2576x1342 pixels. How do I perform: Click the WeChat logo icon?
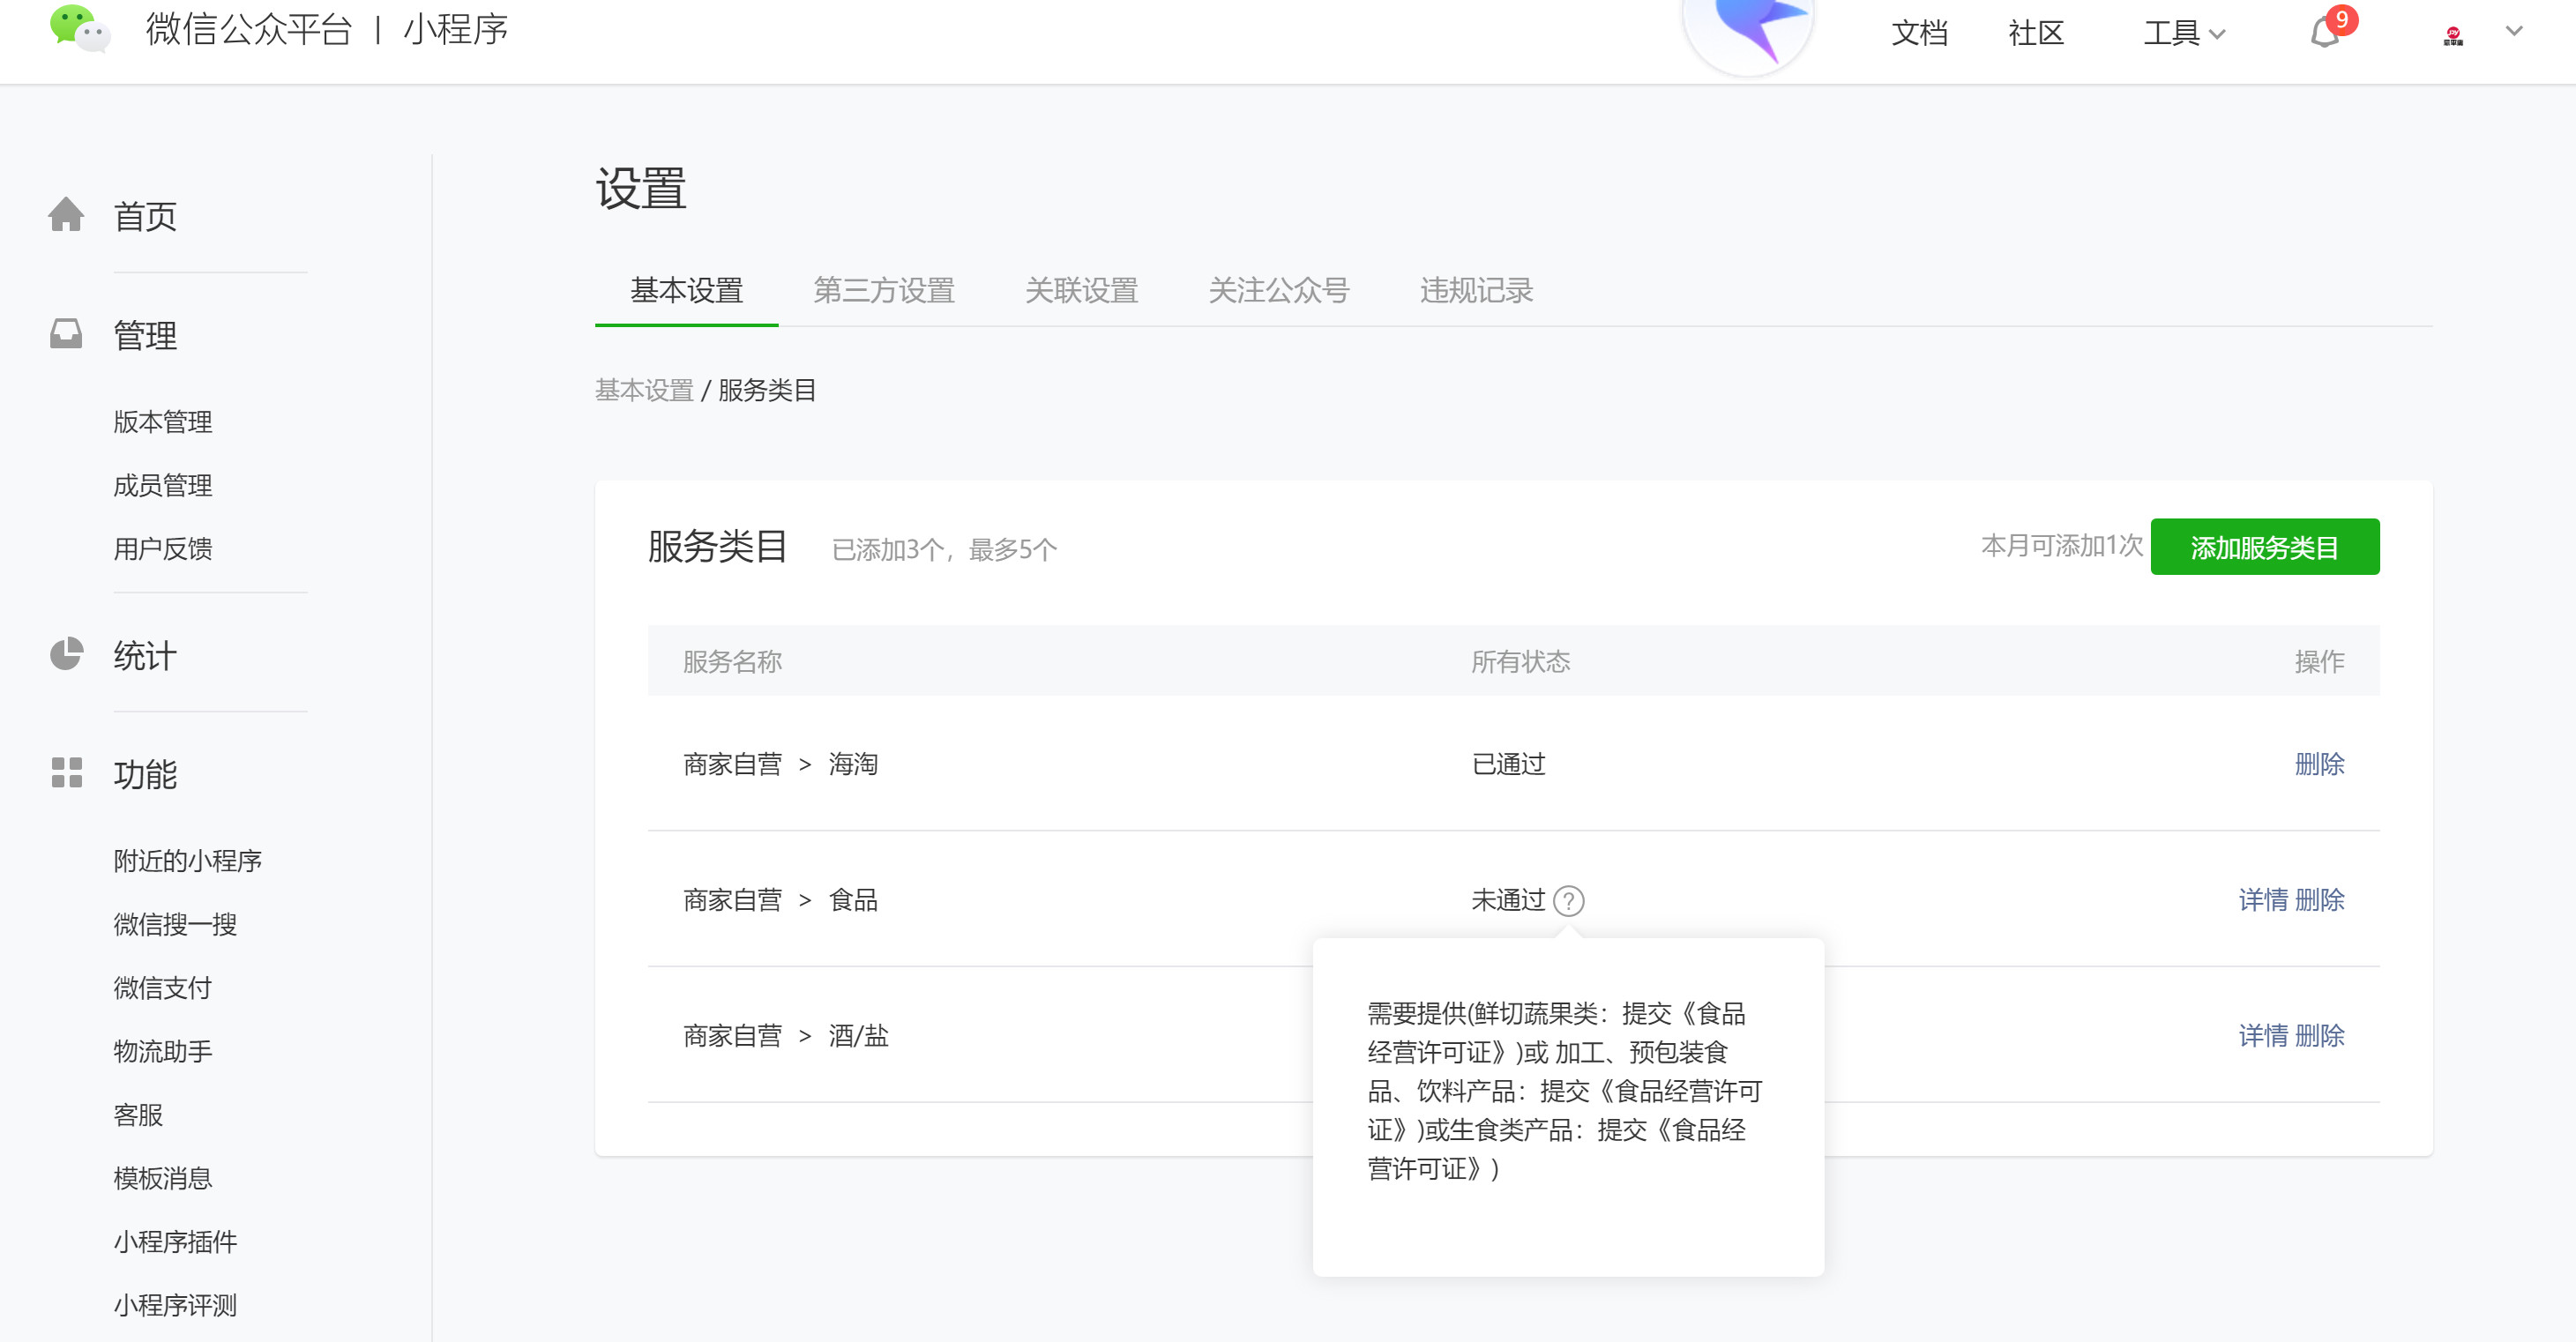(79, 28)
